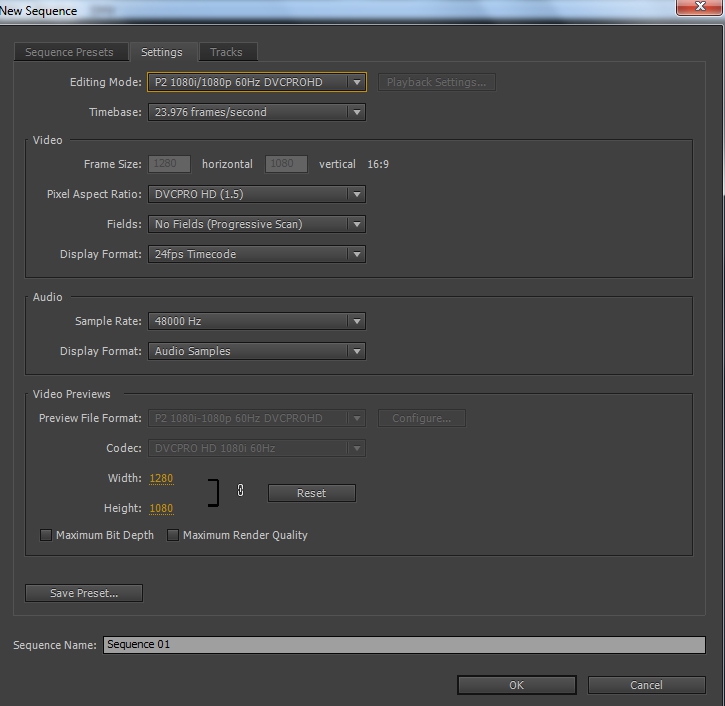Image resolution: width=725 pixels, height=706 pixels.
Task: Click the vertical Frame Size field
Action: point(286,164)
